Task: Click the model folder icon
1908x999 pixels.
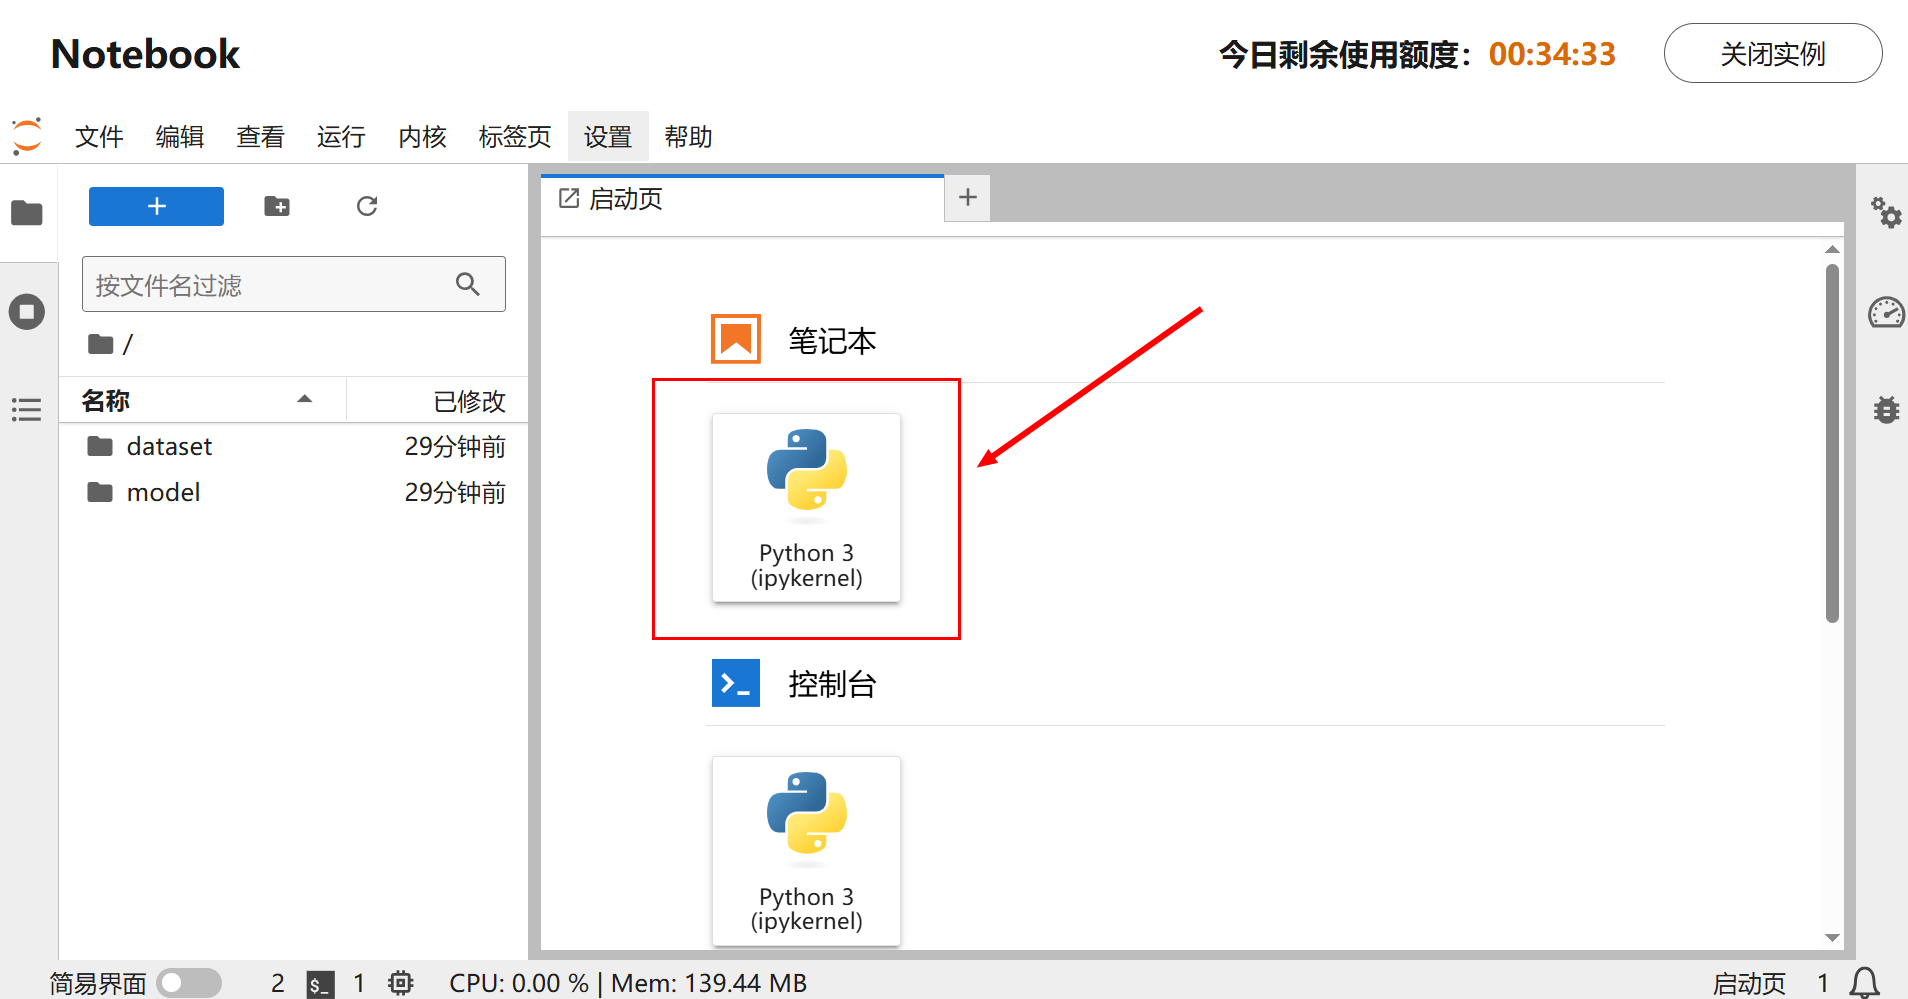Action: tap(100, 492)
